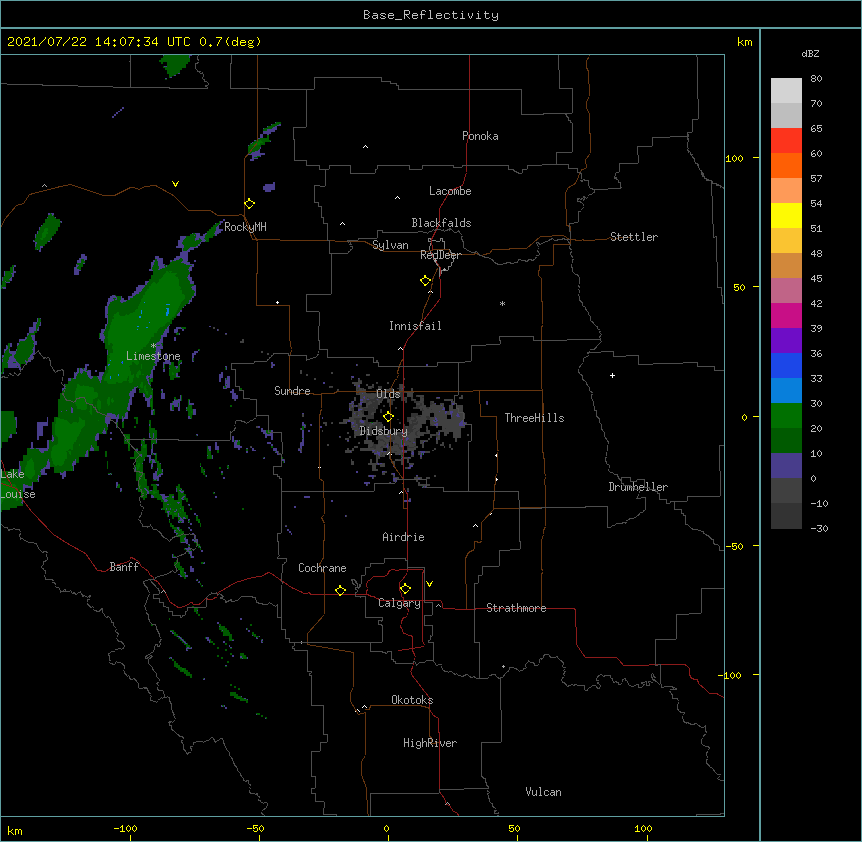Click the Ponoka town label
Image resolution: width=862 pixels, height=842 pixels.
pos(480,136)
